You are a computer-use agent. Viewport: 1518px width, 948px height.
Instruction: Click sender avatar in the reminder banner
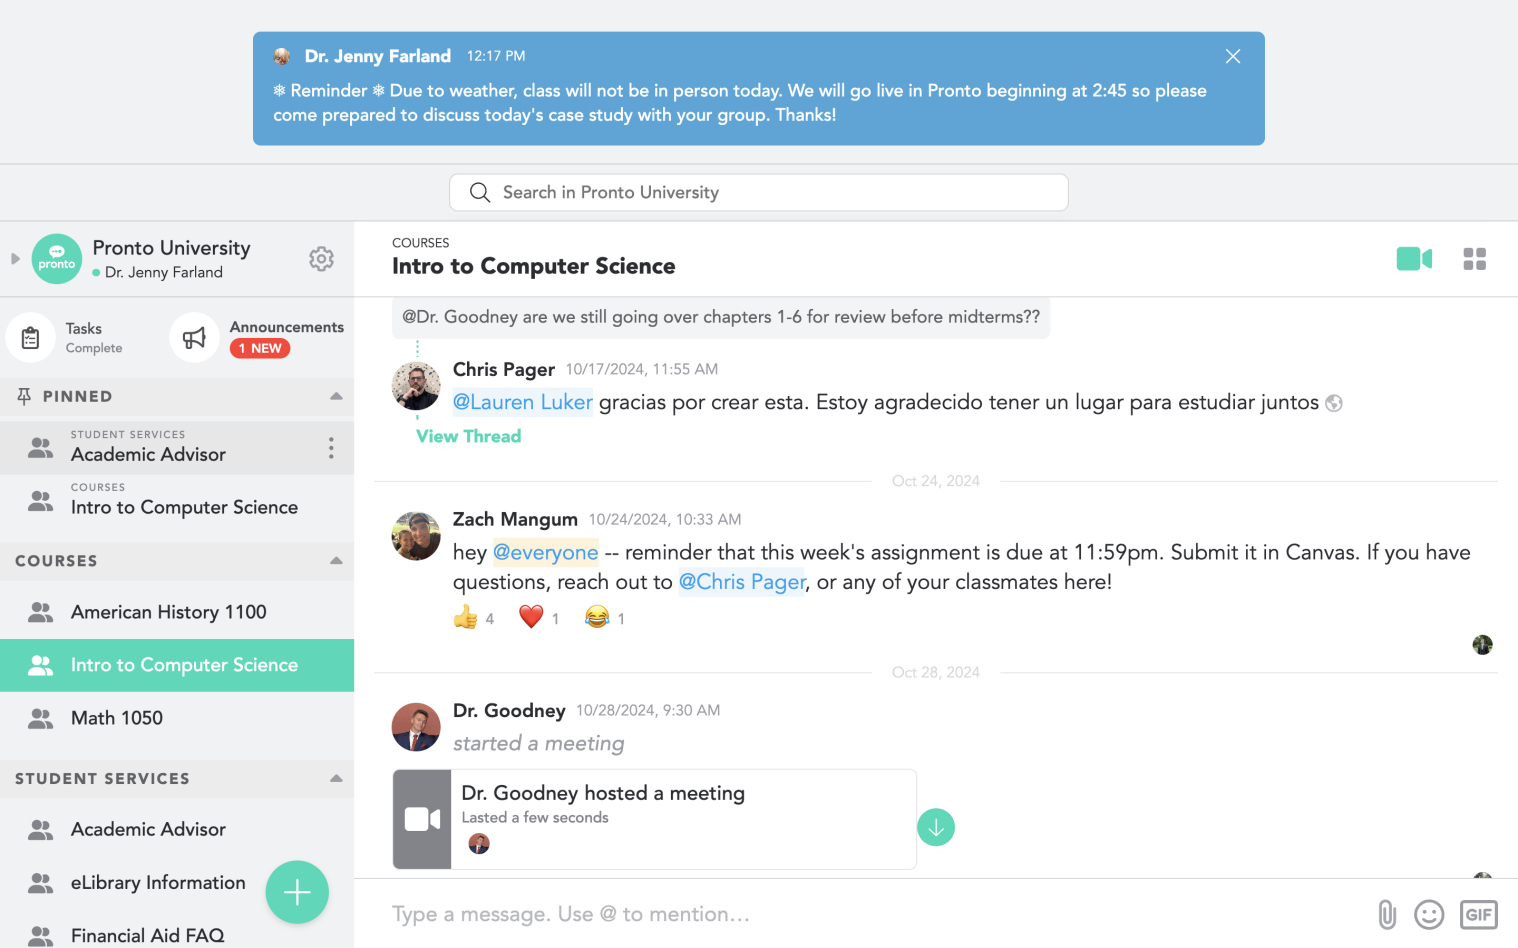(x=282, y=56)
